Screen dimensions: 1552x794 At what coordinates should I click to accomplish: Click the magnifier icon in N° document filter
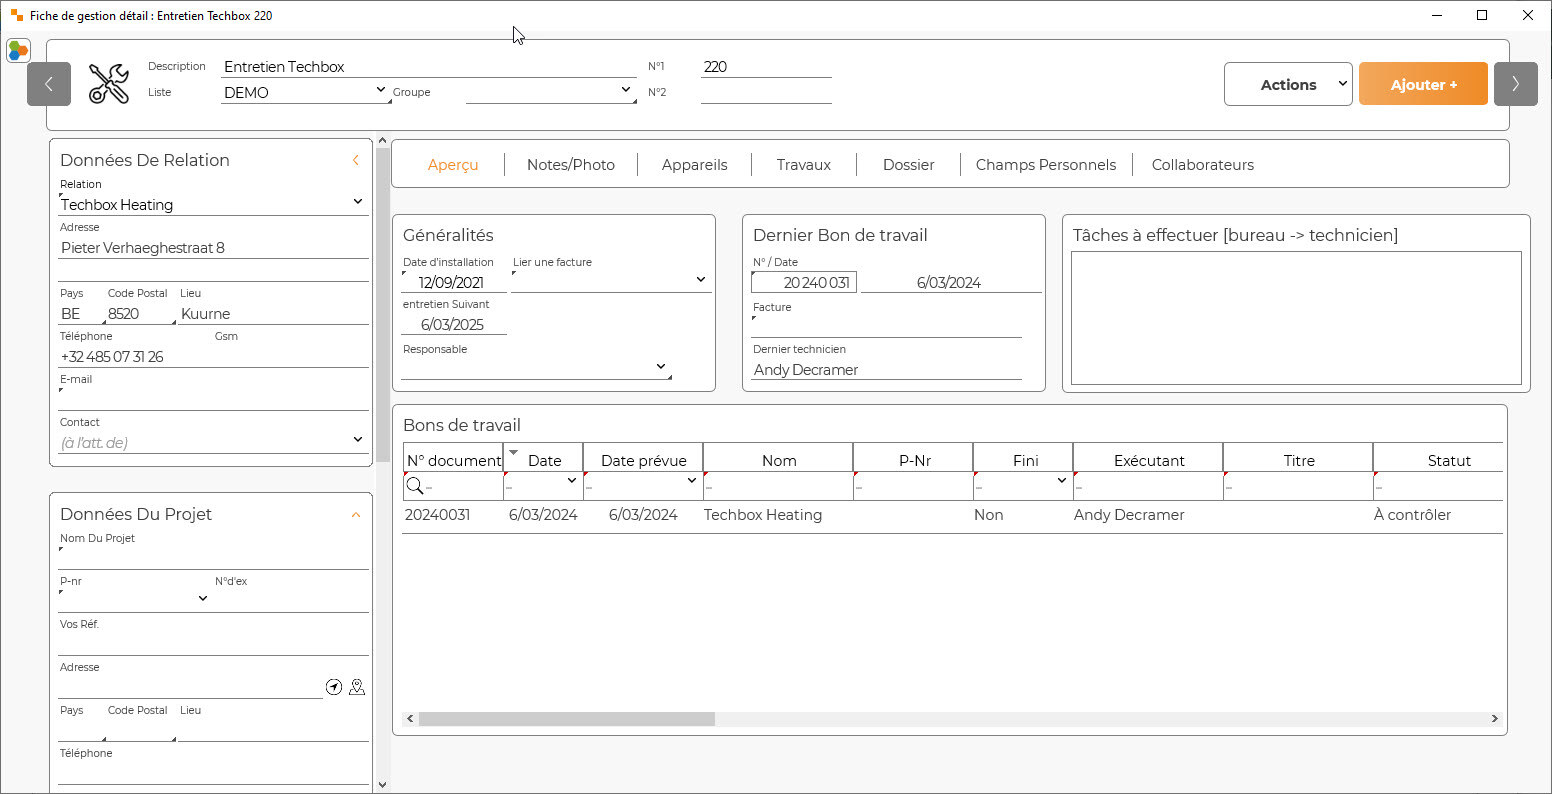click(414, 487)
